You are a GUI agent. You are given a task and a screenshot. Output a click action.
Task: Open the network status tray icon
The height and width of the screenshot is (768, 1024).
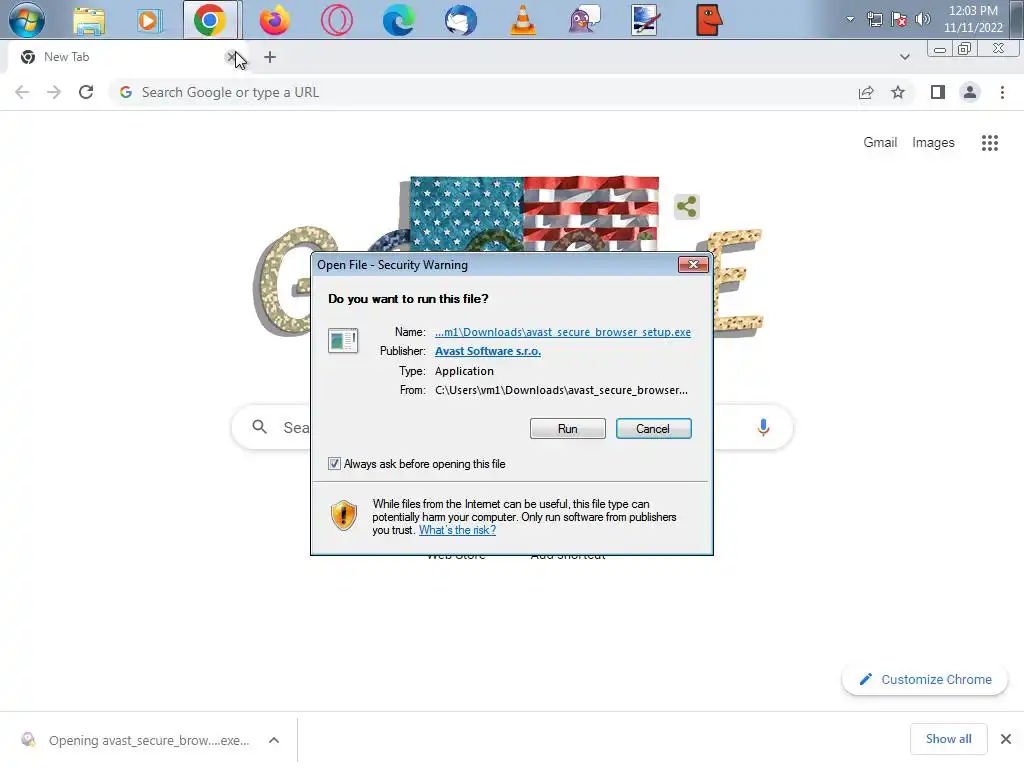coord(874,19)
